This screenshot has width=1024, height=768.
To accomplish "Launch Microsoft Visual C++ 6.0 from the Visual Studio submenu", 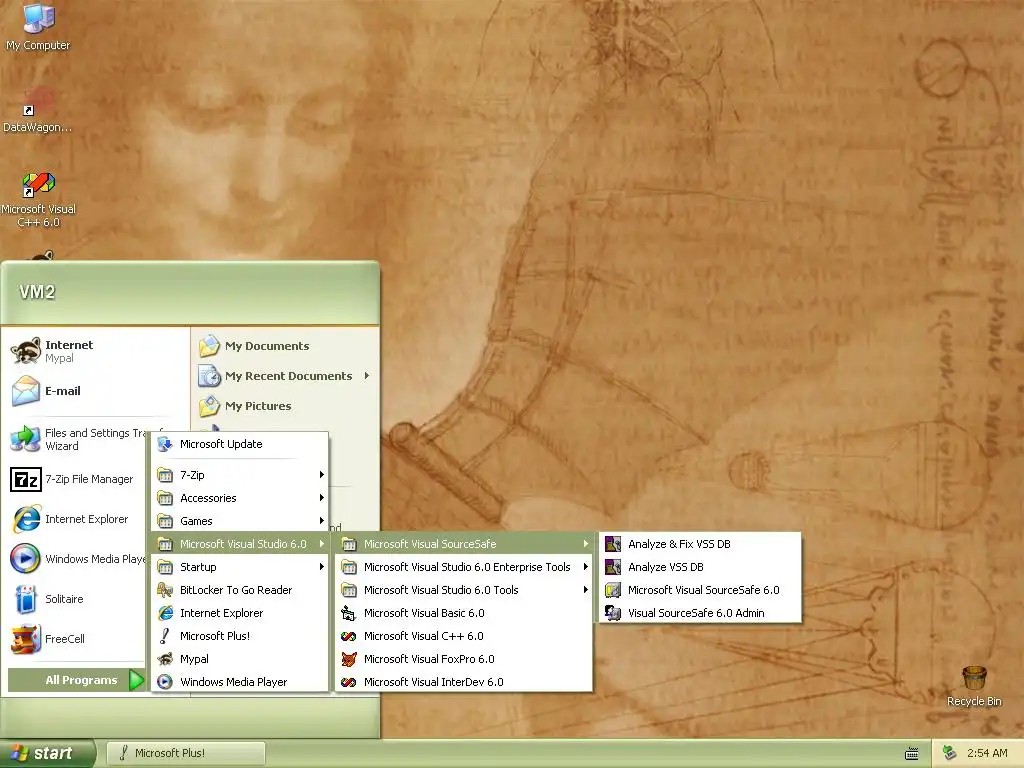I will [464, 636].
